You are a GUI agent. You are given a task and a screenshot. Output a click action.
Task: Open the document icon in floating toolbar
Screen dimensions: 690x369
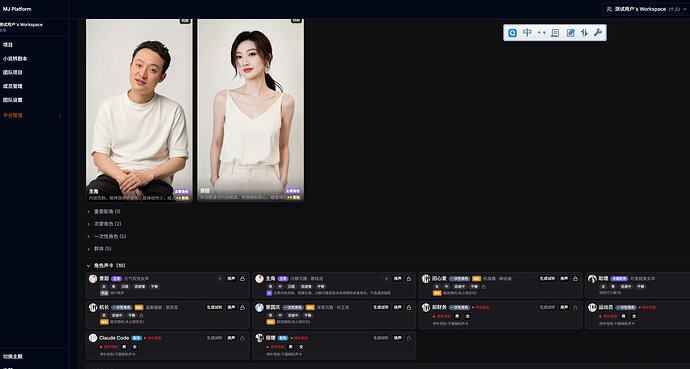point(555,33)
